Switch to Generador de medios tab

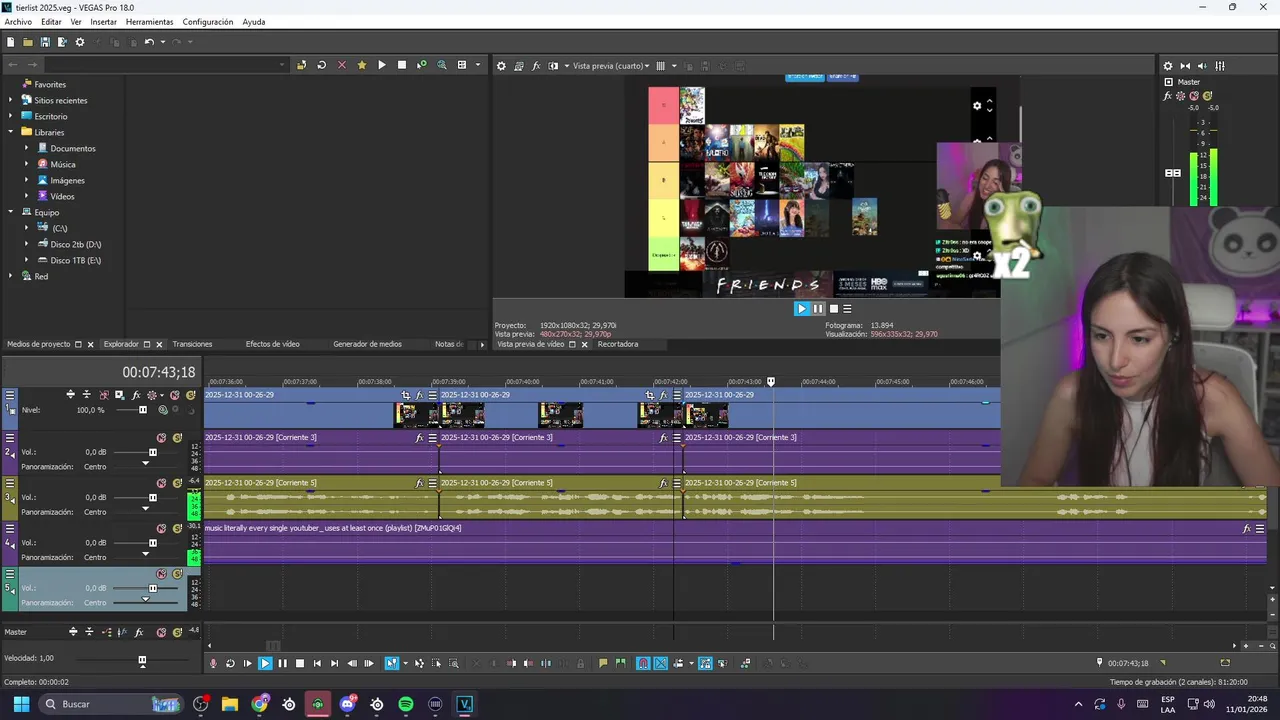367,344
